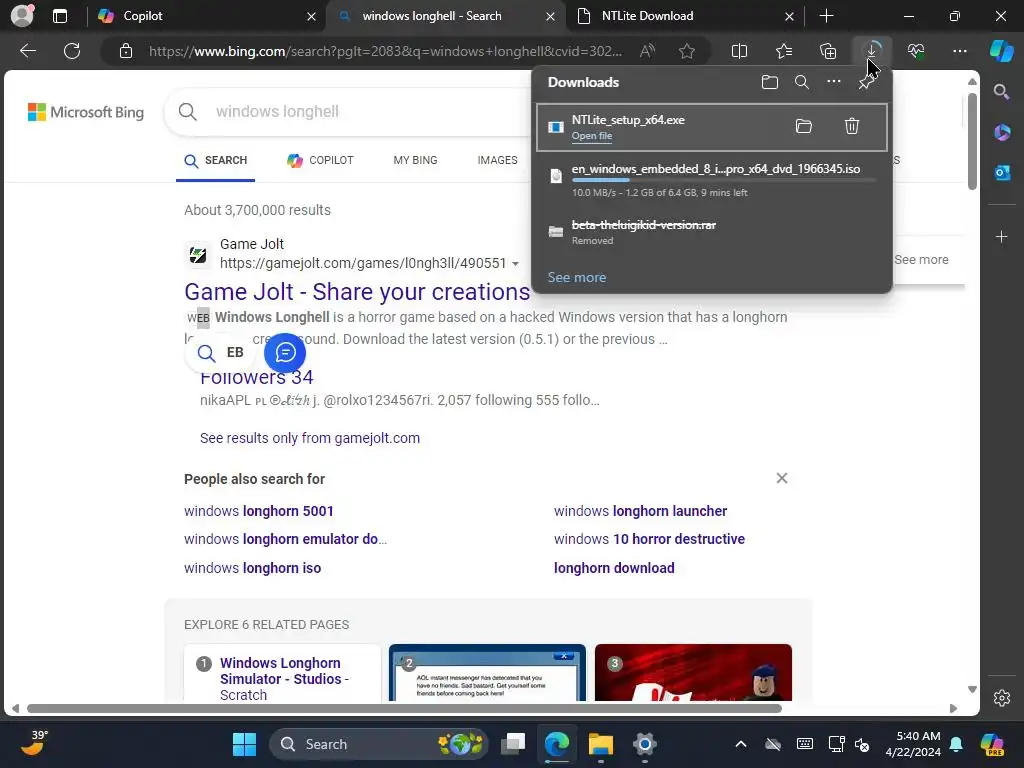Open related page thumbnail number 3
This screenshot has height=768, width=1024.
693,673
